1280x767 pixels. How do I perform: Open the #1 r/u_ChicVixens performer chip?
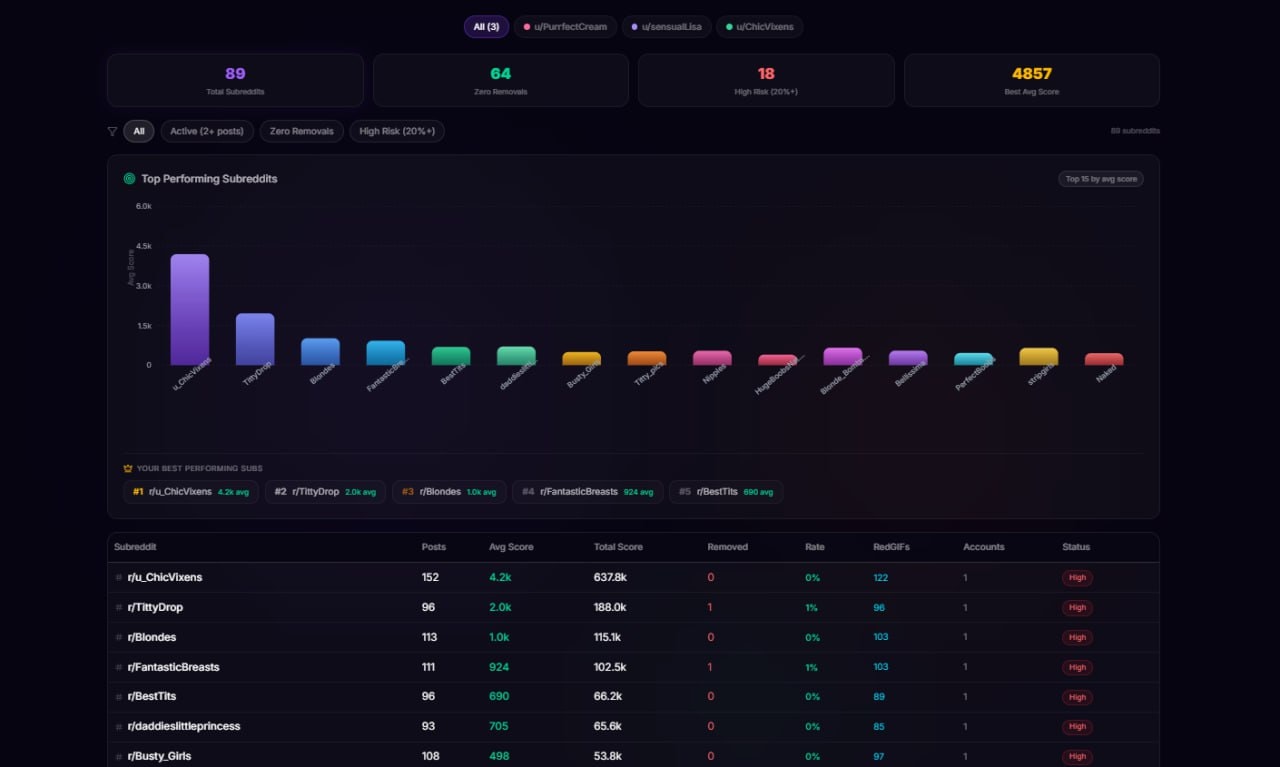pyautogui.click(x=190, y=491)
